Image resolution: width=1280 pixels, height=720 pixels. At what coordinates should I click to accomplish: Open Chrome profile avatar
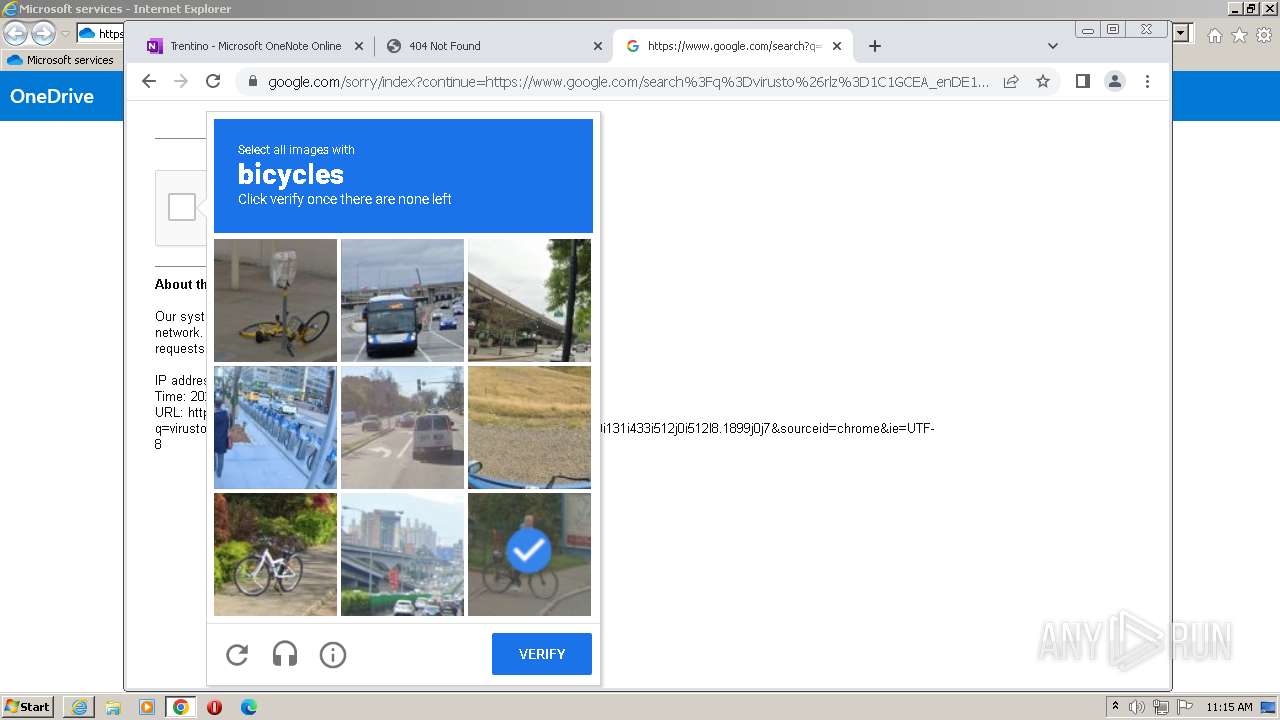tap(1115, 82)
